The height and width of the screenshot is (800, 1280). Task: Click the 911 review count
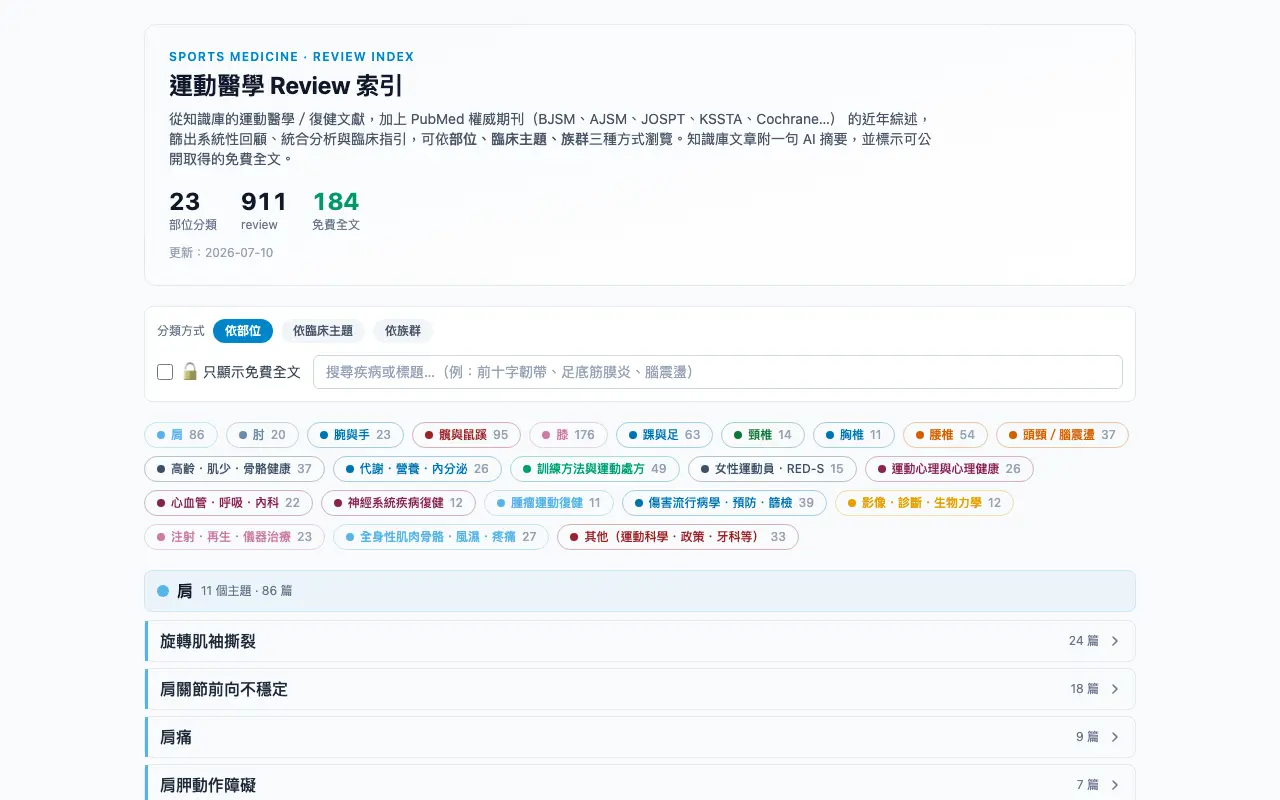(x=264, y=202)
